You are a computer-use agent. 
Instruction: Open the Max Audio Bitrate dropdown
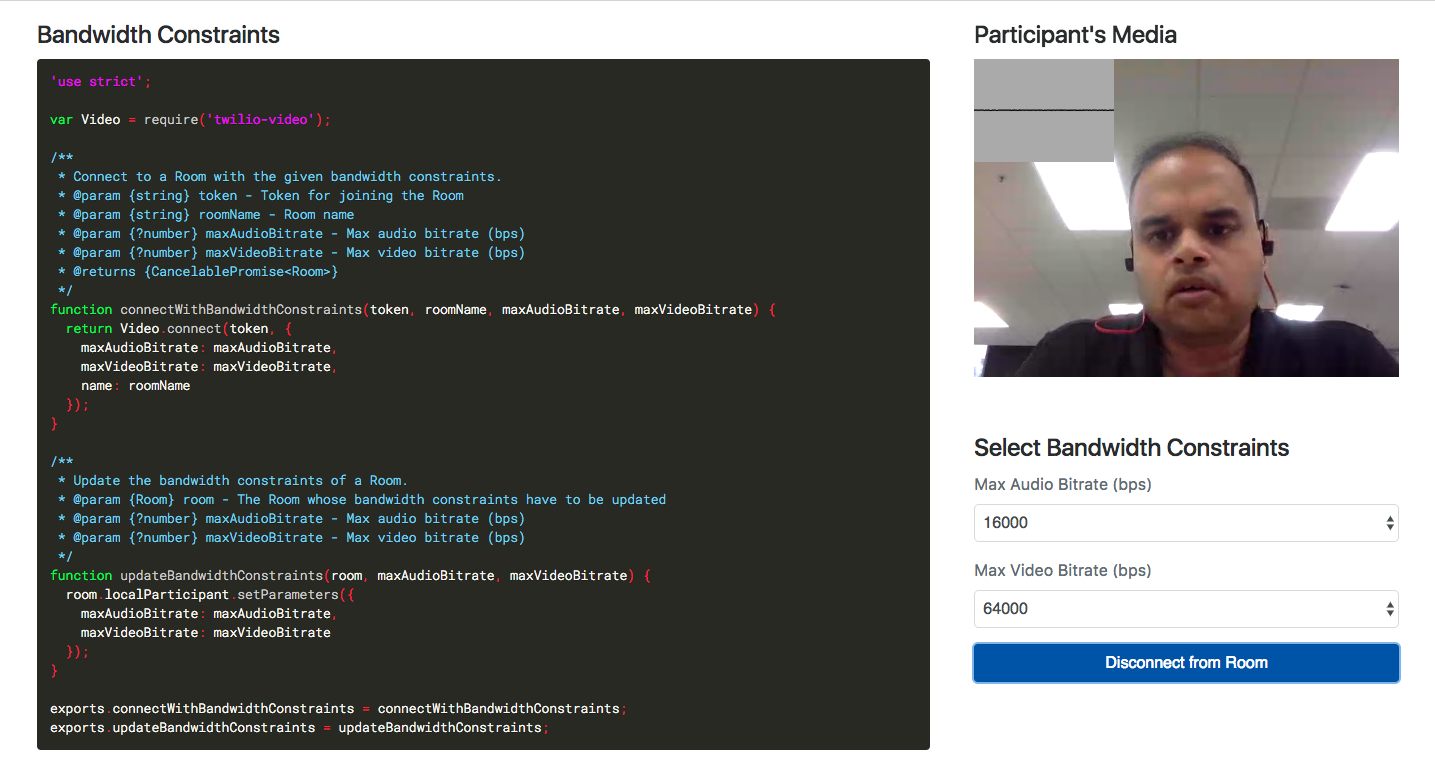pos(1186,523)
